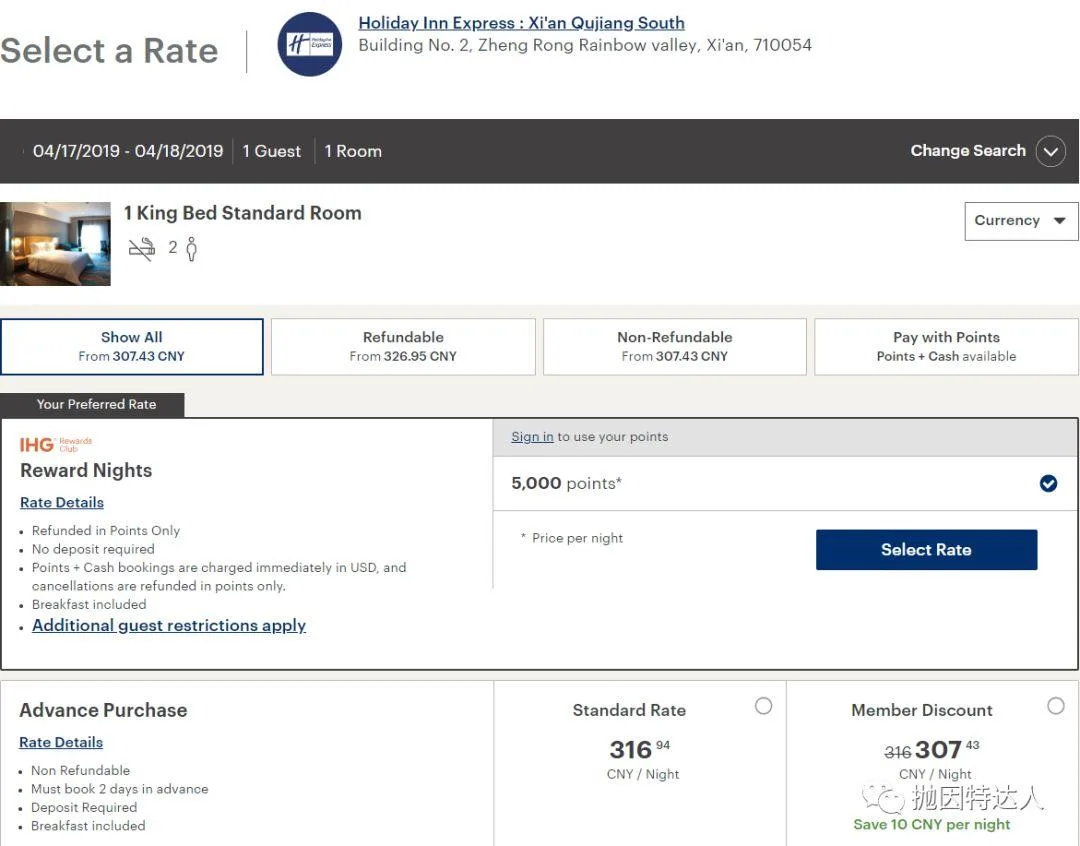
Task: Click the IHG Rewards Club logo
Action: (x=56, y=444)
